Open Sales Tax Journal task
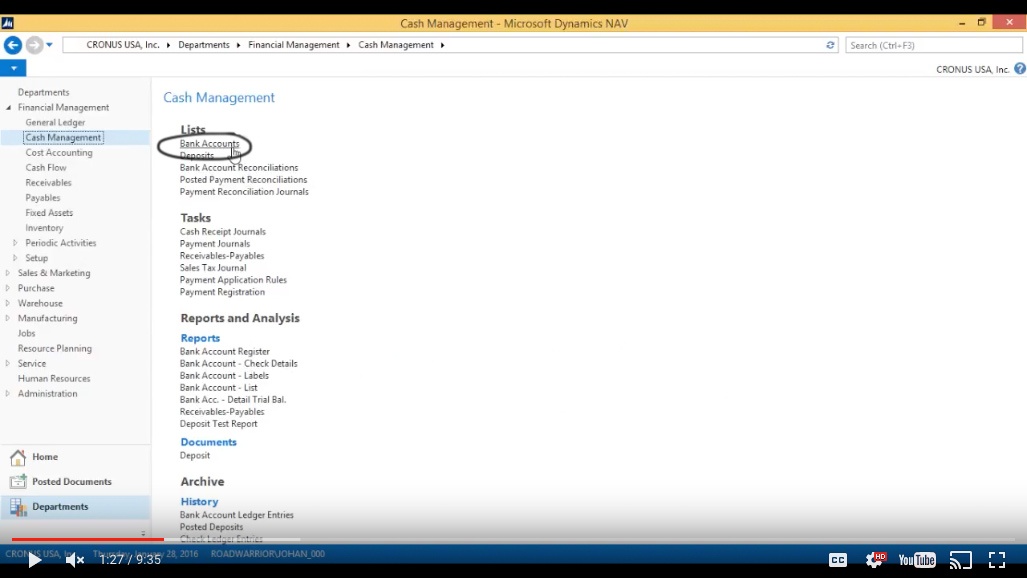Image resolution: width=1027 pixels, height=578 pixels. point(213,268)
